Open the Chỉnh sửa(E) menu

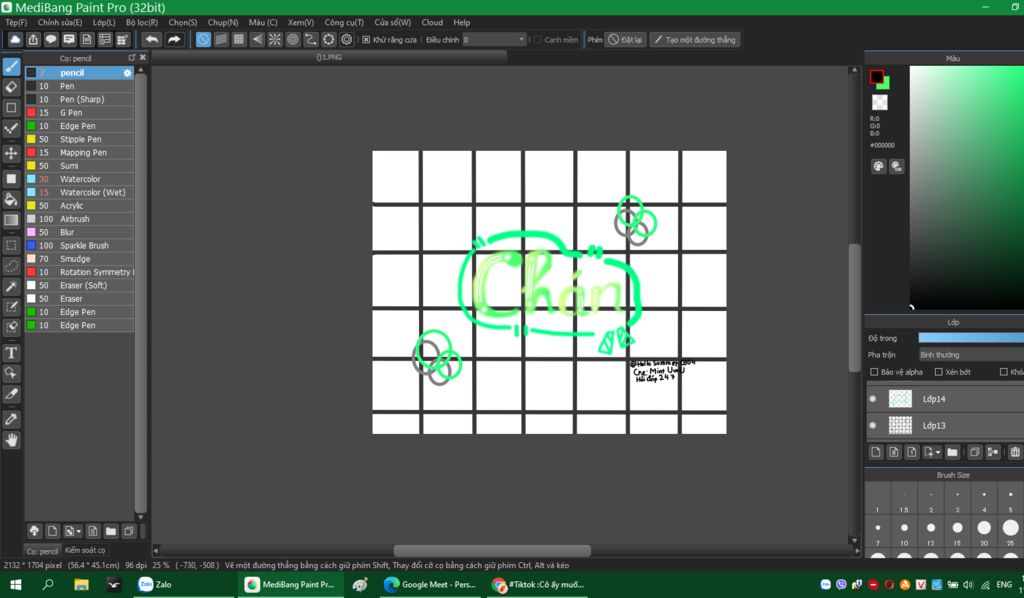pyautogui.click(x=59, y=22)
